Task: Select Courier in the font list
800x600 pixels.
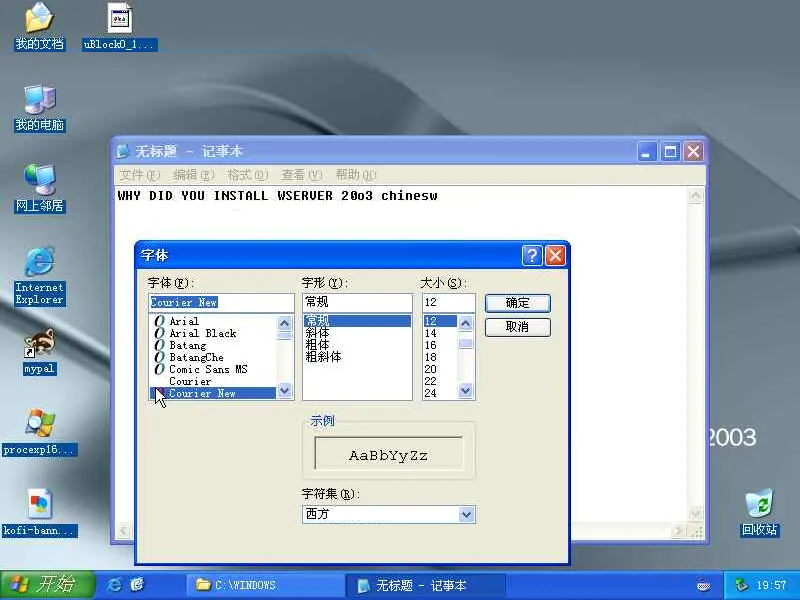Action: coord(213,381)
